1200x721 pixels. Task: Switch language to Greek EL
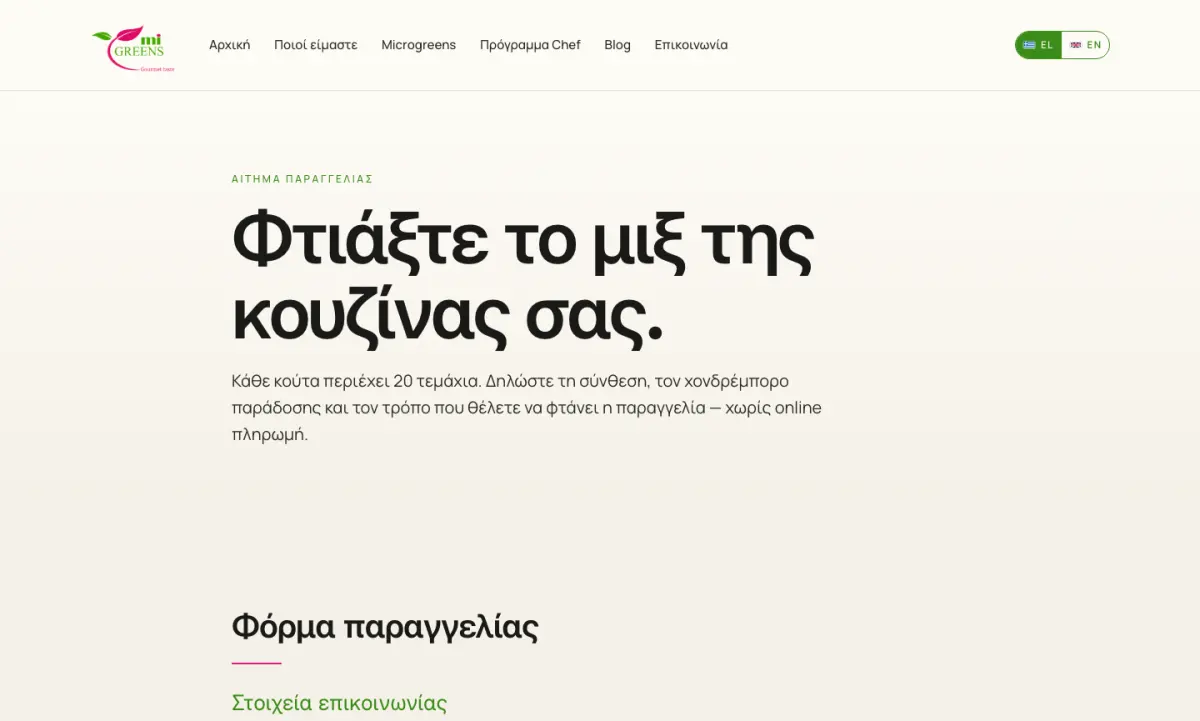[x=1038, y=45]
